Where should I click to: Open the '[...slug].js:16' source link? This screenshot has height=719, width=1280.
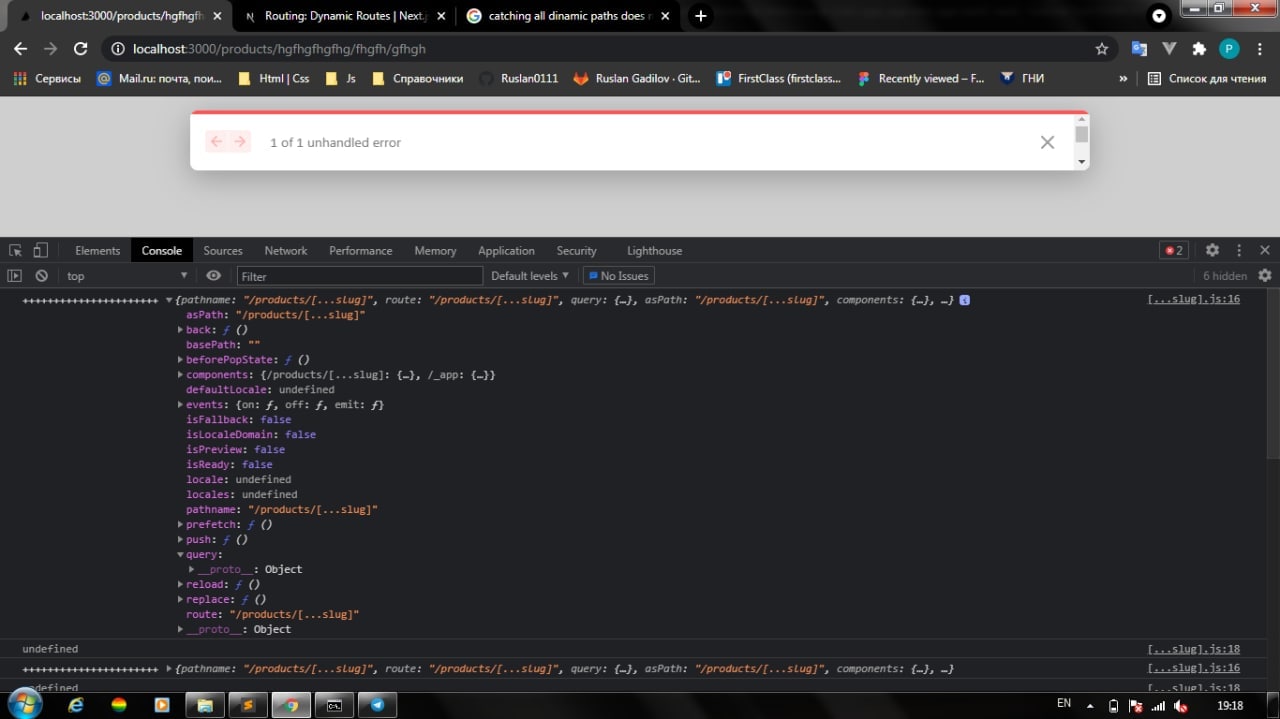1193,299
